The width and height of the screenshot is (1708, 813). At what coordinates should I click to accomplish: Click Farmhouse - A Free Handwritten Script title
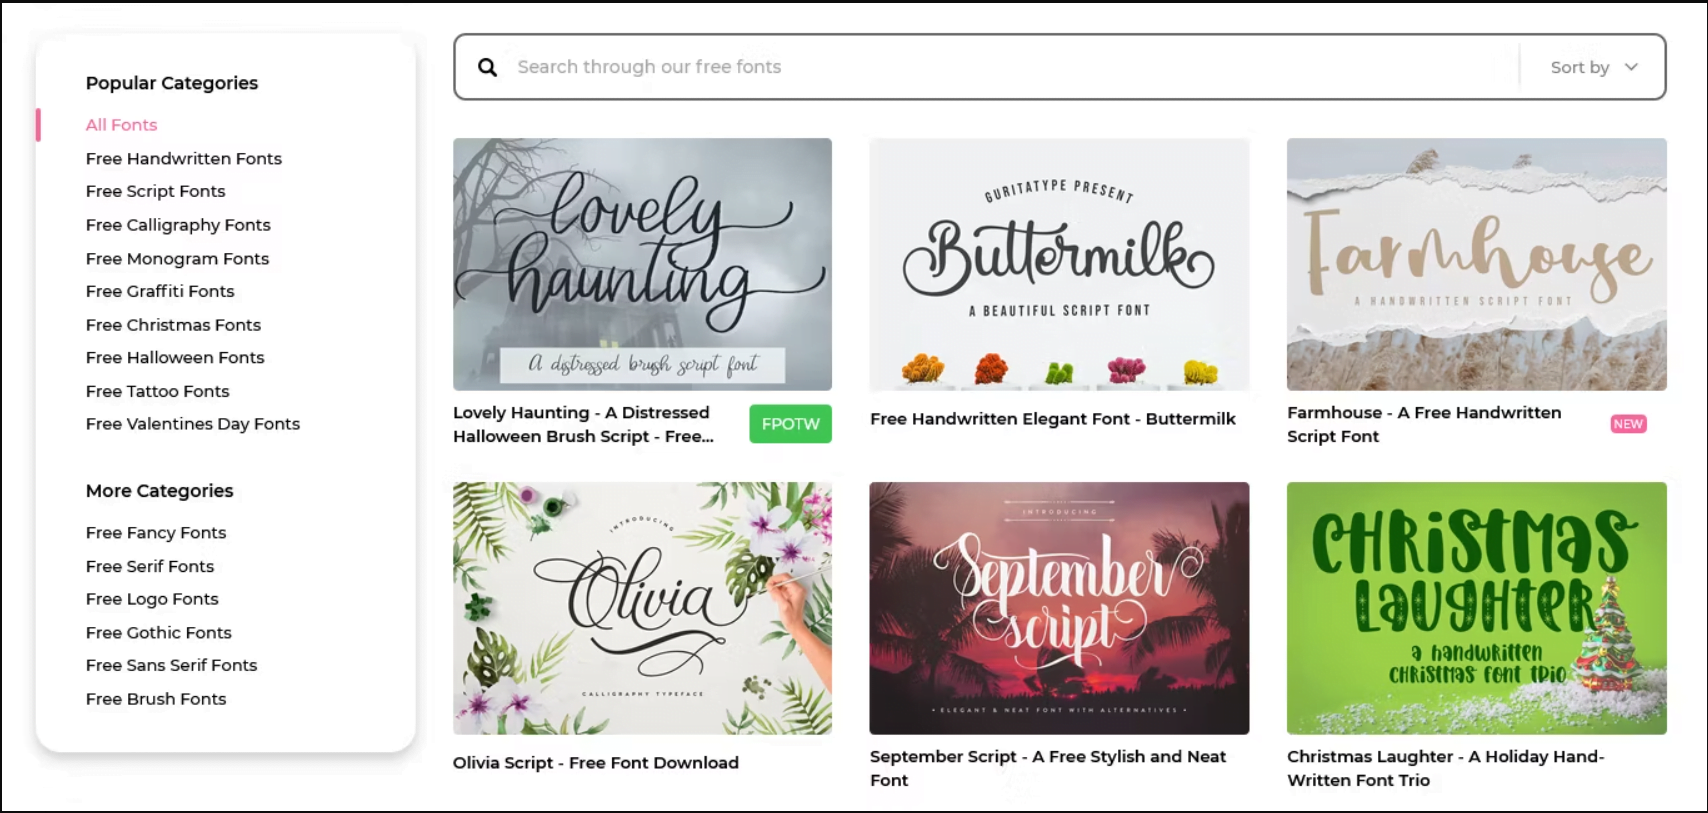[x=1424, y=424]
